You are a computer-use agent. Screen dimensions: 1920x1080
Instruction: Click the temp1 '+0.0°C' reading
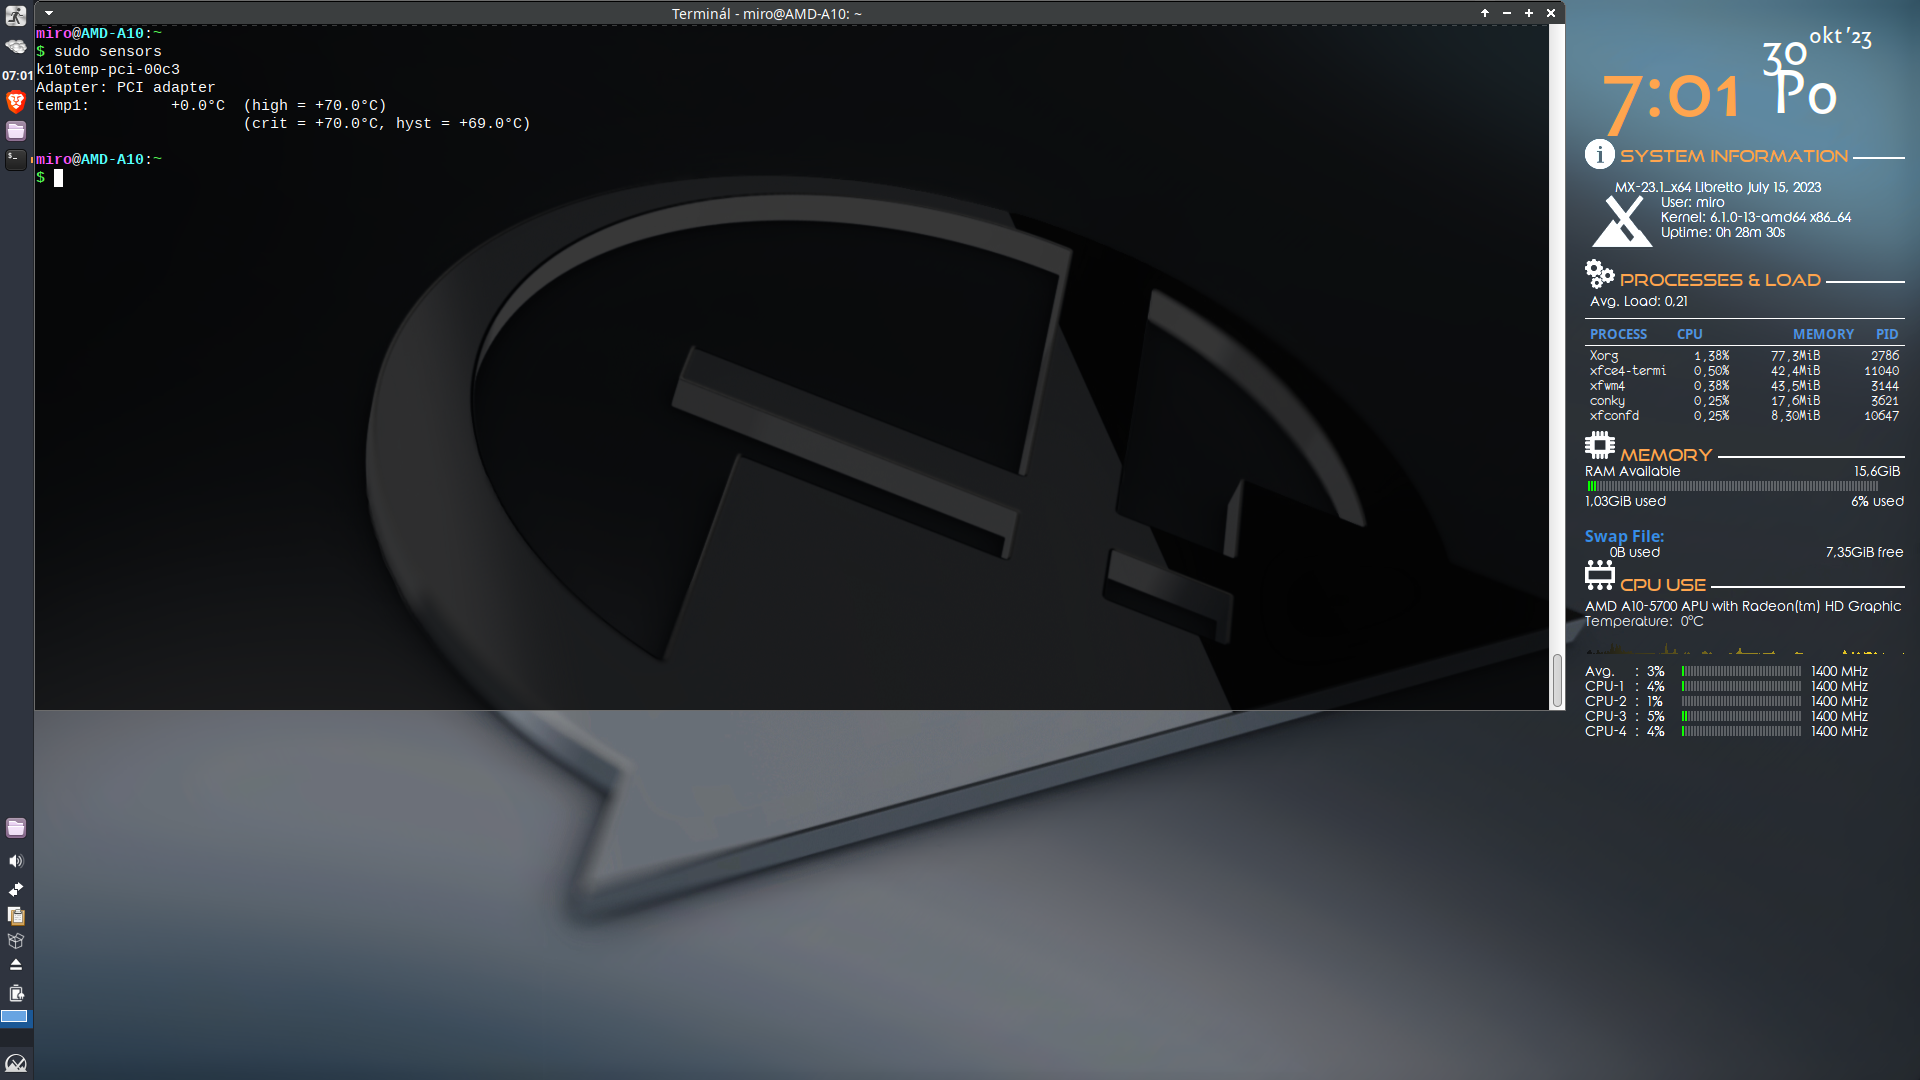pos(198,105)
